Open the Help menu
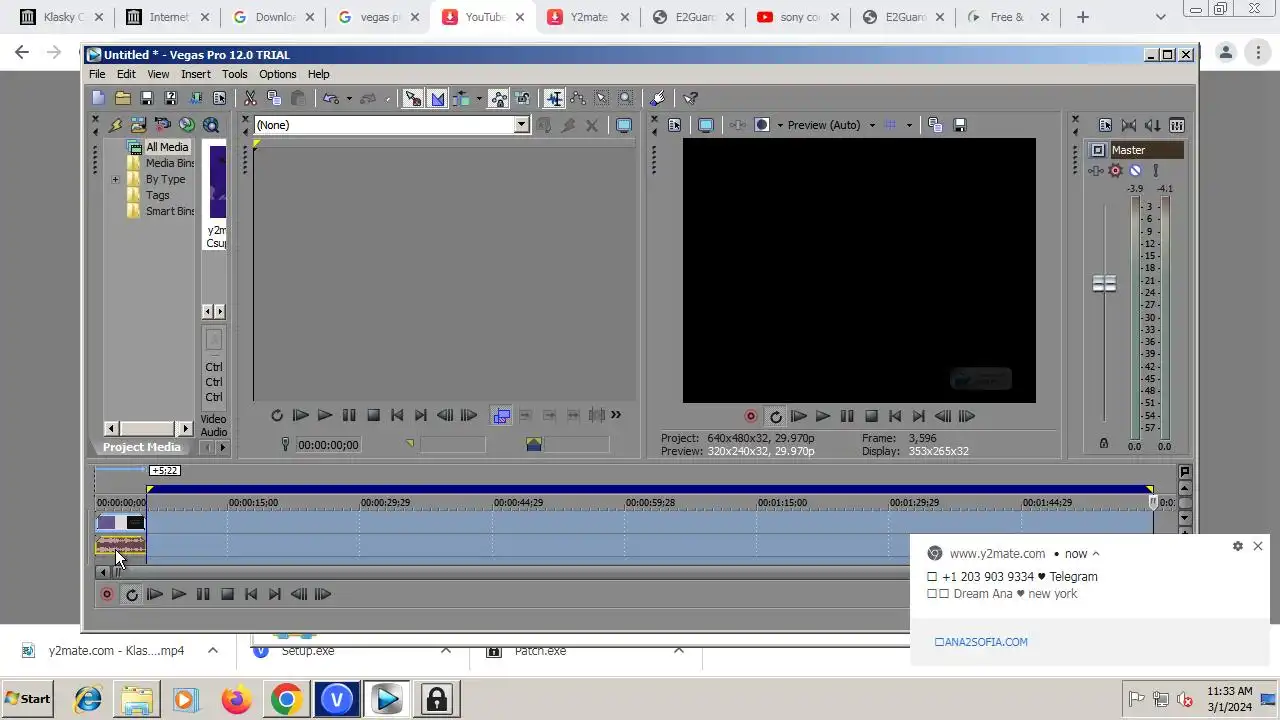1280x720 pixels. point(319,74)
